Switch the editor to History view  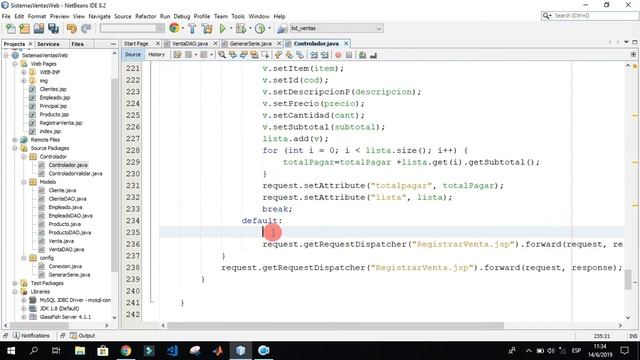click(x=156, y=54)
